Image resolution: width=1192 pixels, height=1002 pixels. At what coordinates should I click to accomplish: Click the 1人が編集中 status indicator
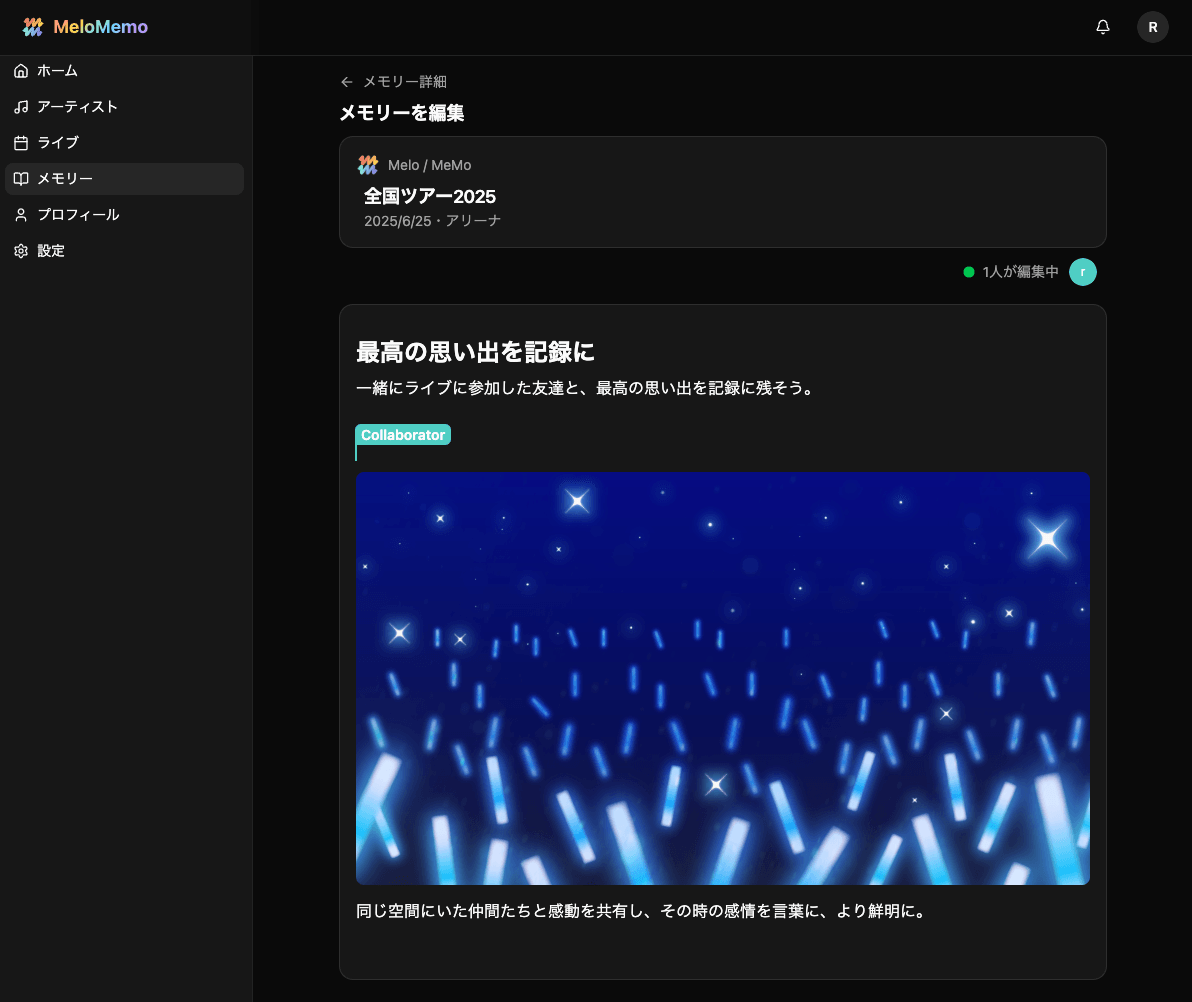point(1011,271)
